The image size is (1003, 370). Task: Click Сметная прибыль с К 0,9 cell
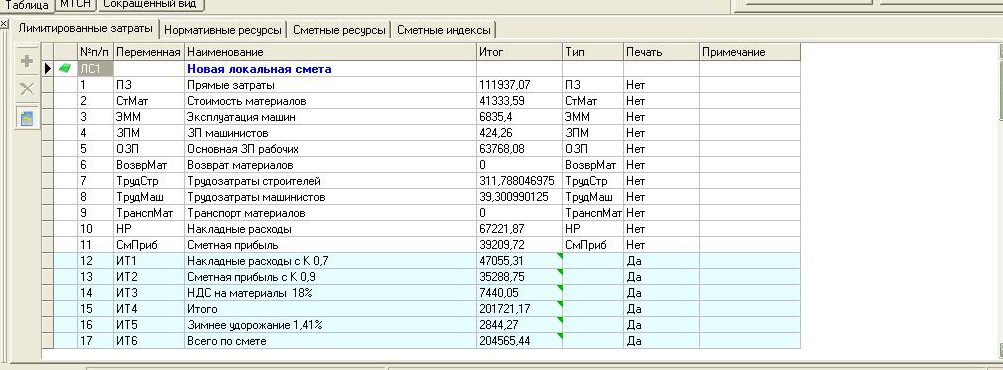click(x=330, y=277)
